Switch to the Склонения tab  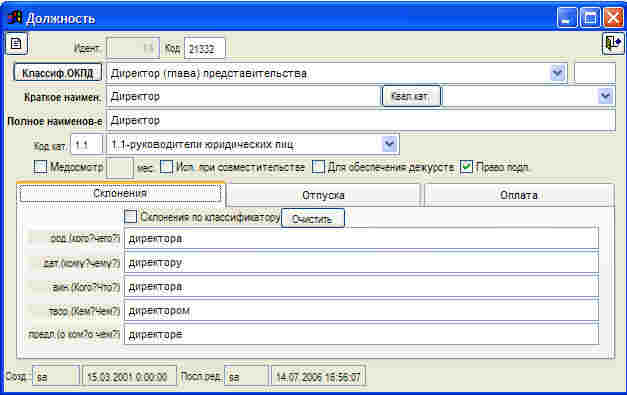(120, 194)
